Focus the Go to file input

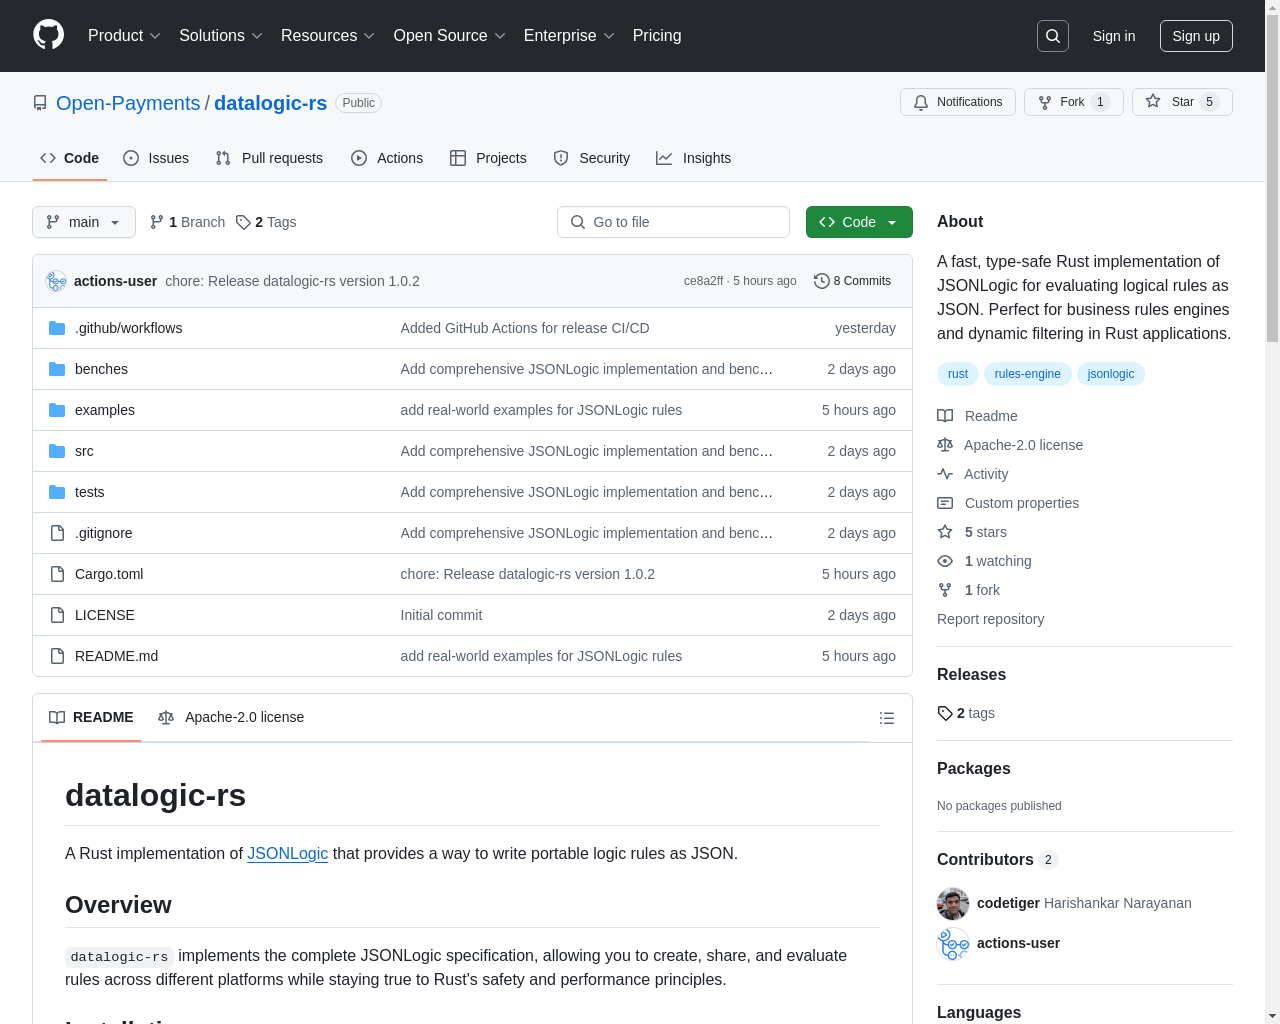tap(673, 222)
